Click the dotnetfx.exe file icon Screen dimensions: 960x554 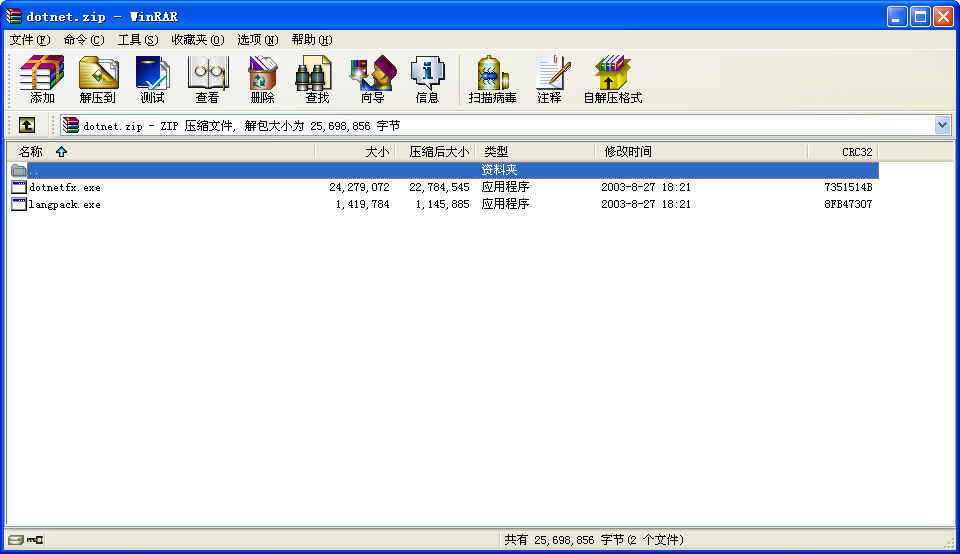pyautogui.click(x=19, y=187)
